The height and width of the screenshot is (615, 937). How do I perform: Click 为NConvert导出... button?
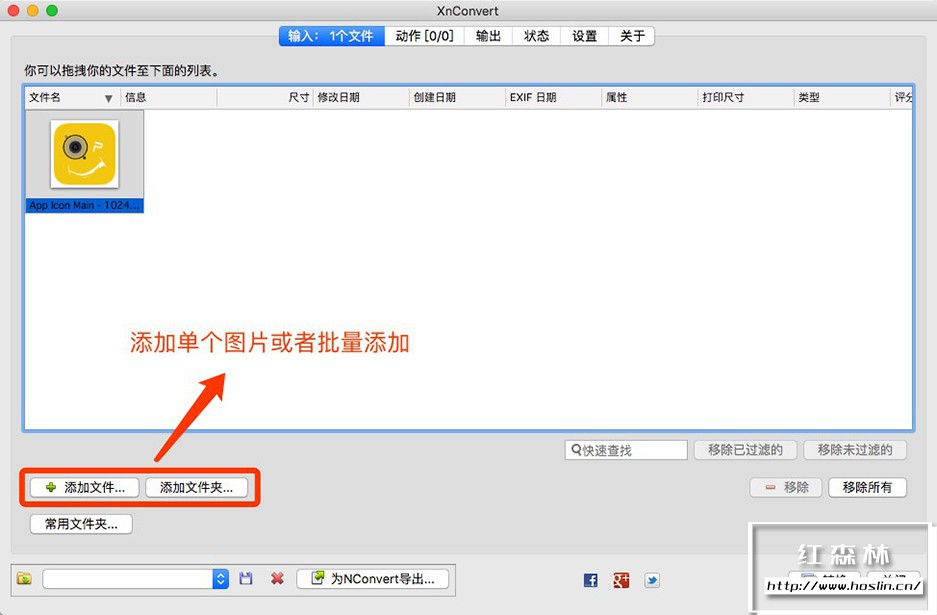[373, 579]
